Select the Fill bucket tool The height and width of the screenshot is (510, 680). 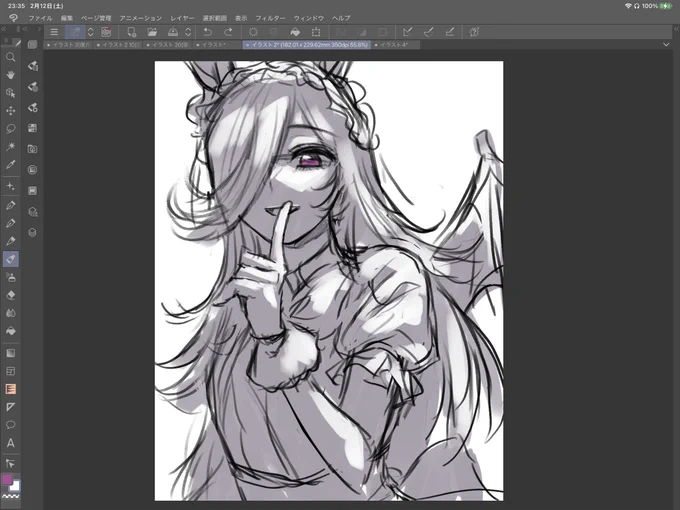[x=10, y=331]
